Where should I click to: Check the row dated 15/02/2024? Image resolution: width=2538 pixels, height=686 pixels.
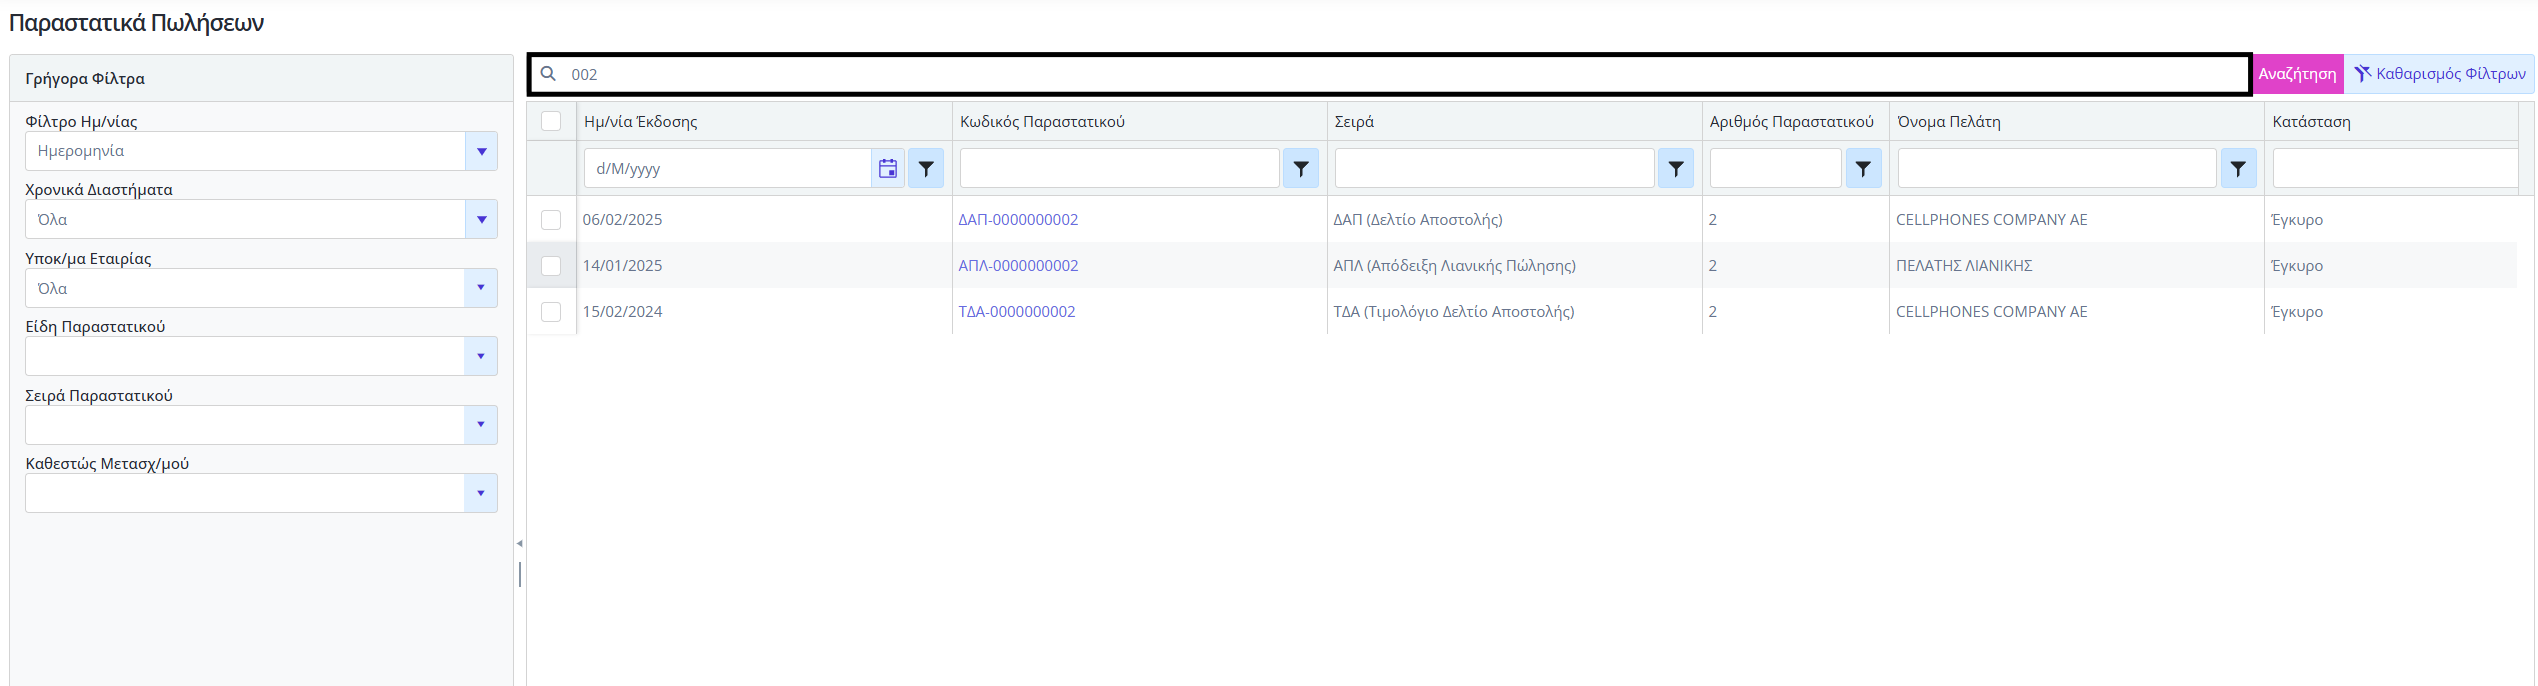(x=551, y=312)
